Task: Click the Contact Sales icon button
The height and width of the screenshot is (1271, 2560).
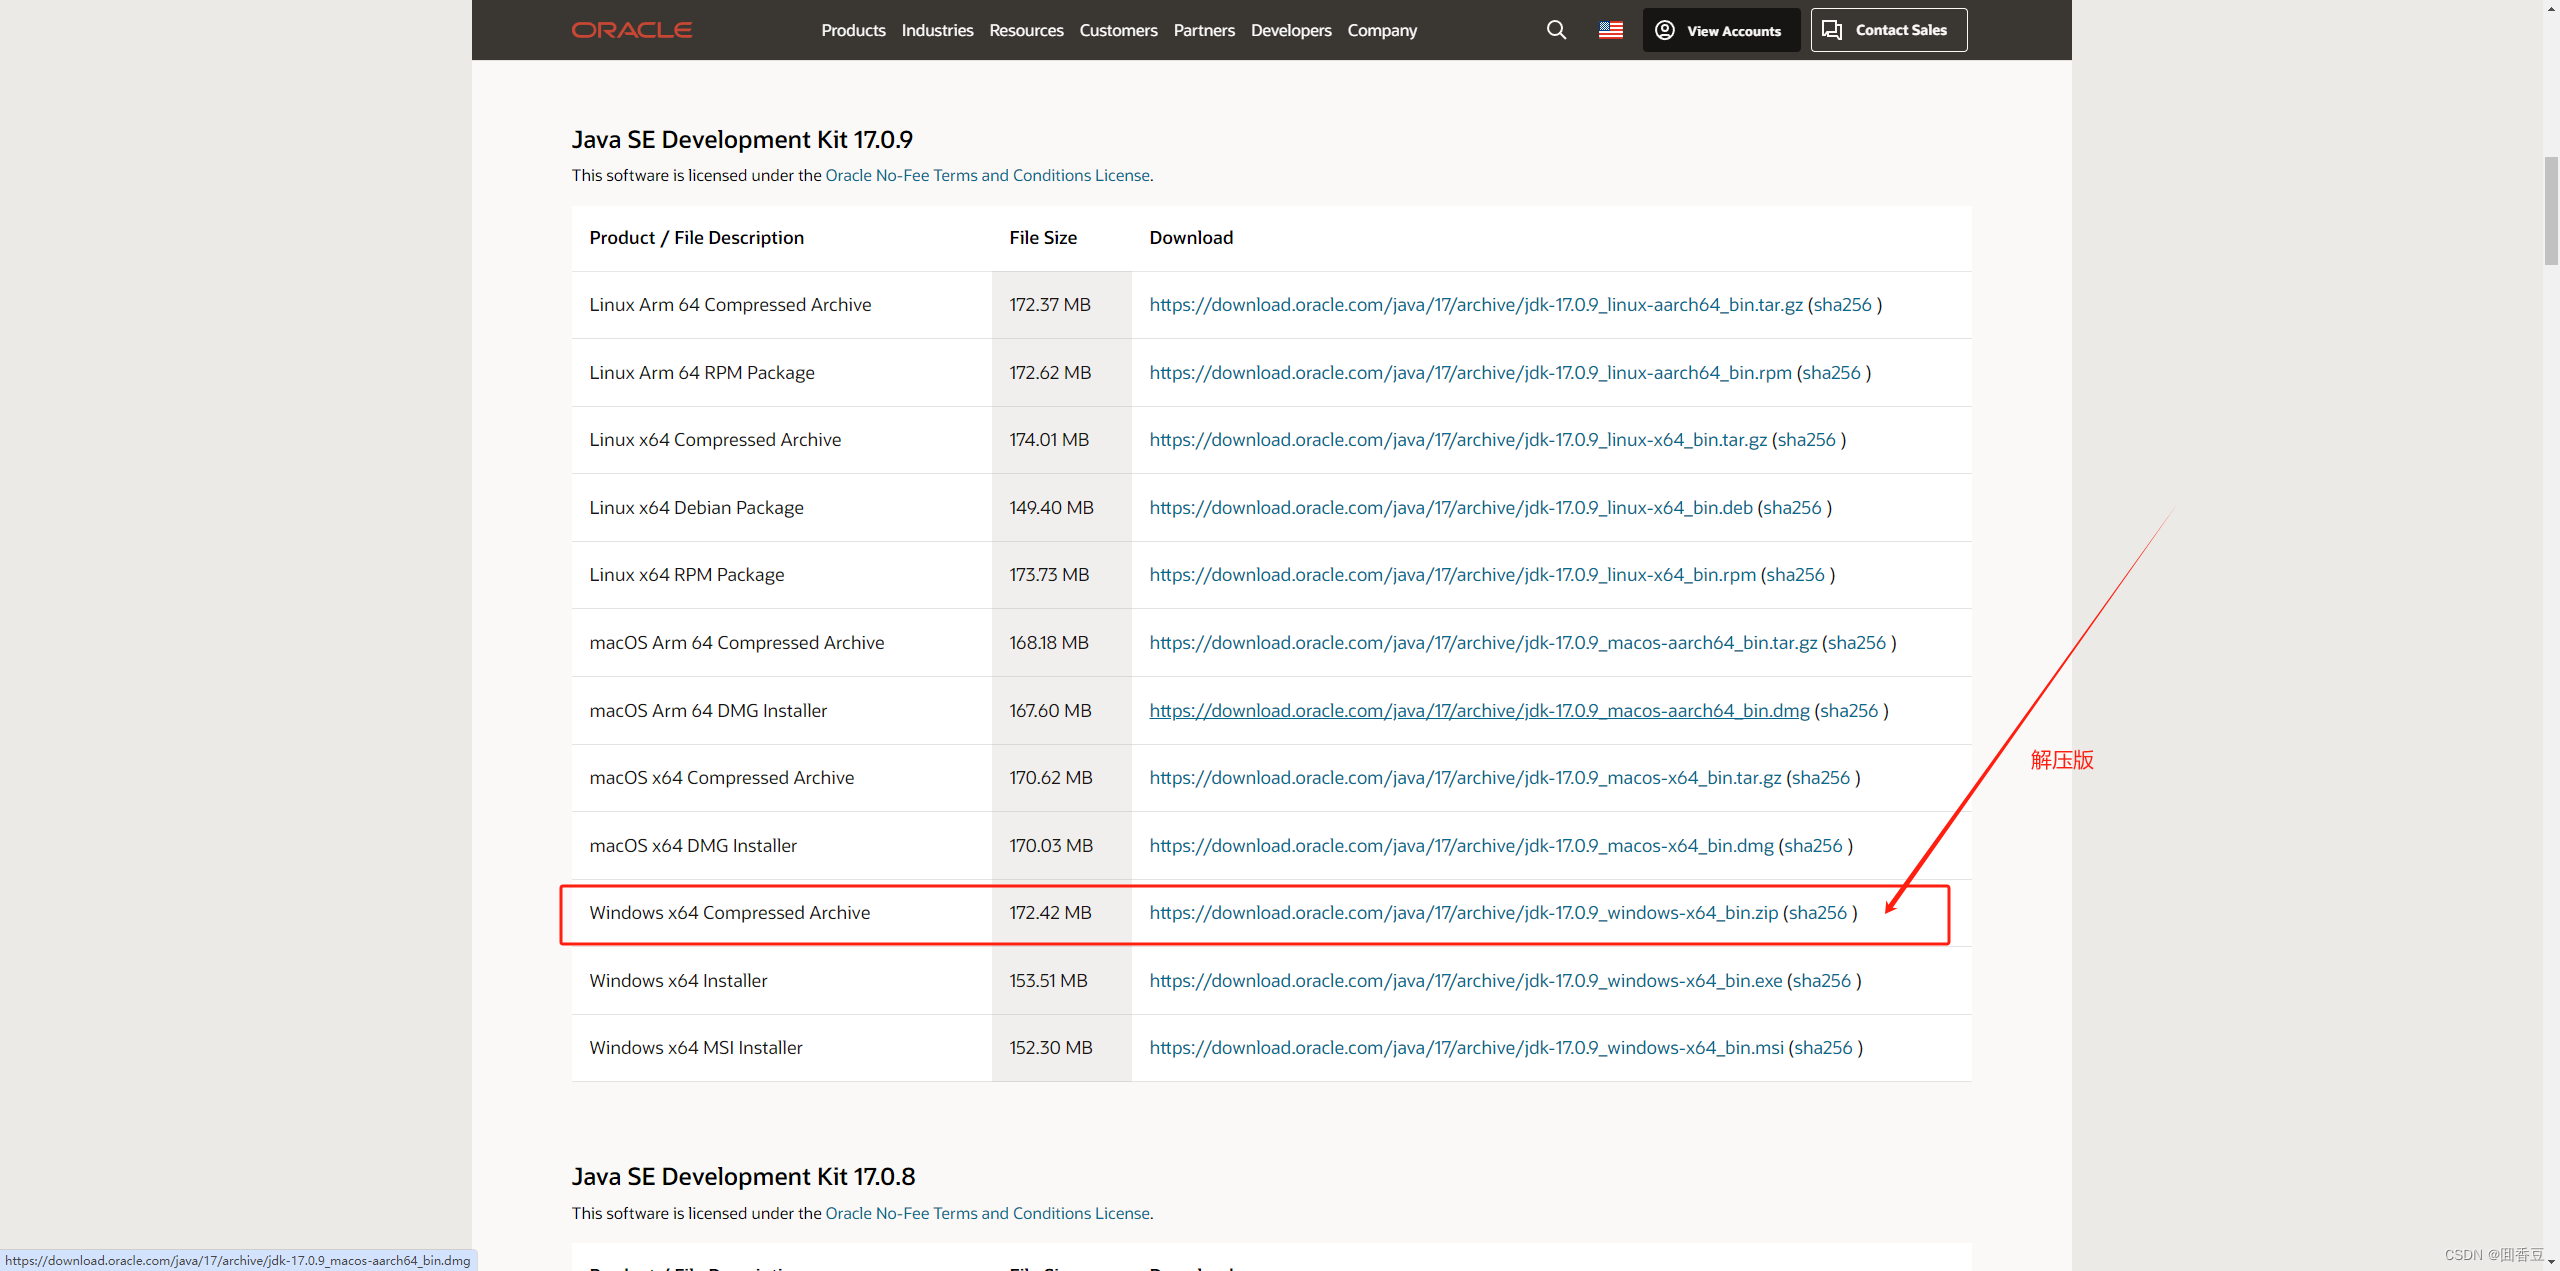Action: (x=1832, y=29)
